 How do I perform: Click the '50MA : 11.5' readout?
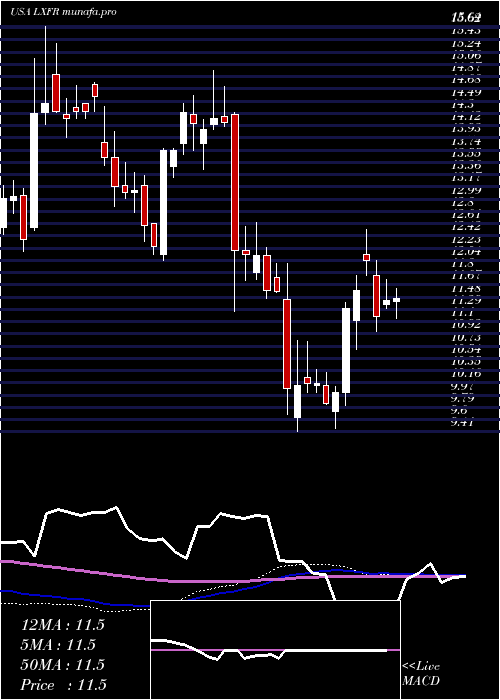point(62,665)
